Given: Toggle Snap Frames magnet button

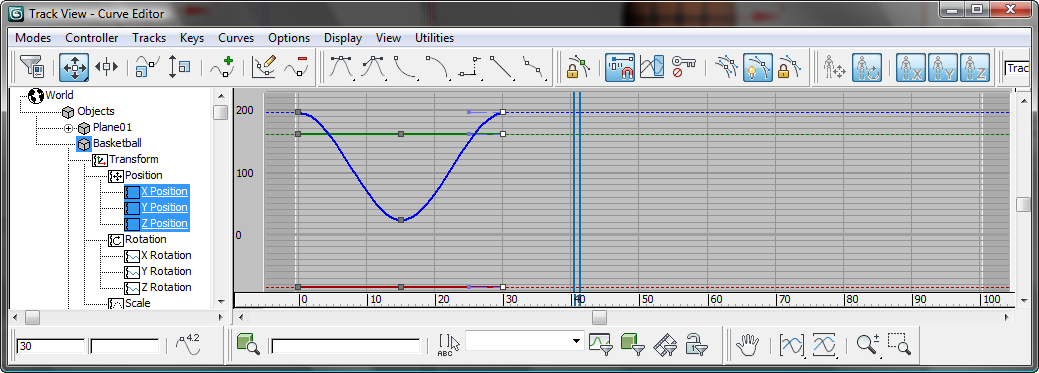Looking at the screenshot, I should click(620, 67).
